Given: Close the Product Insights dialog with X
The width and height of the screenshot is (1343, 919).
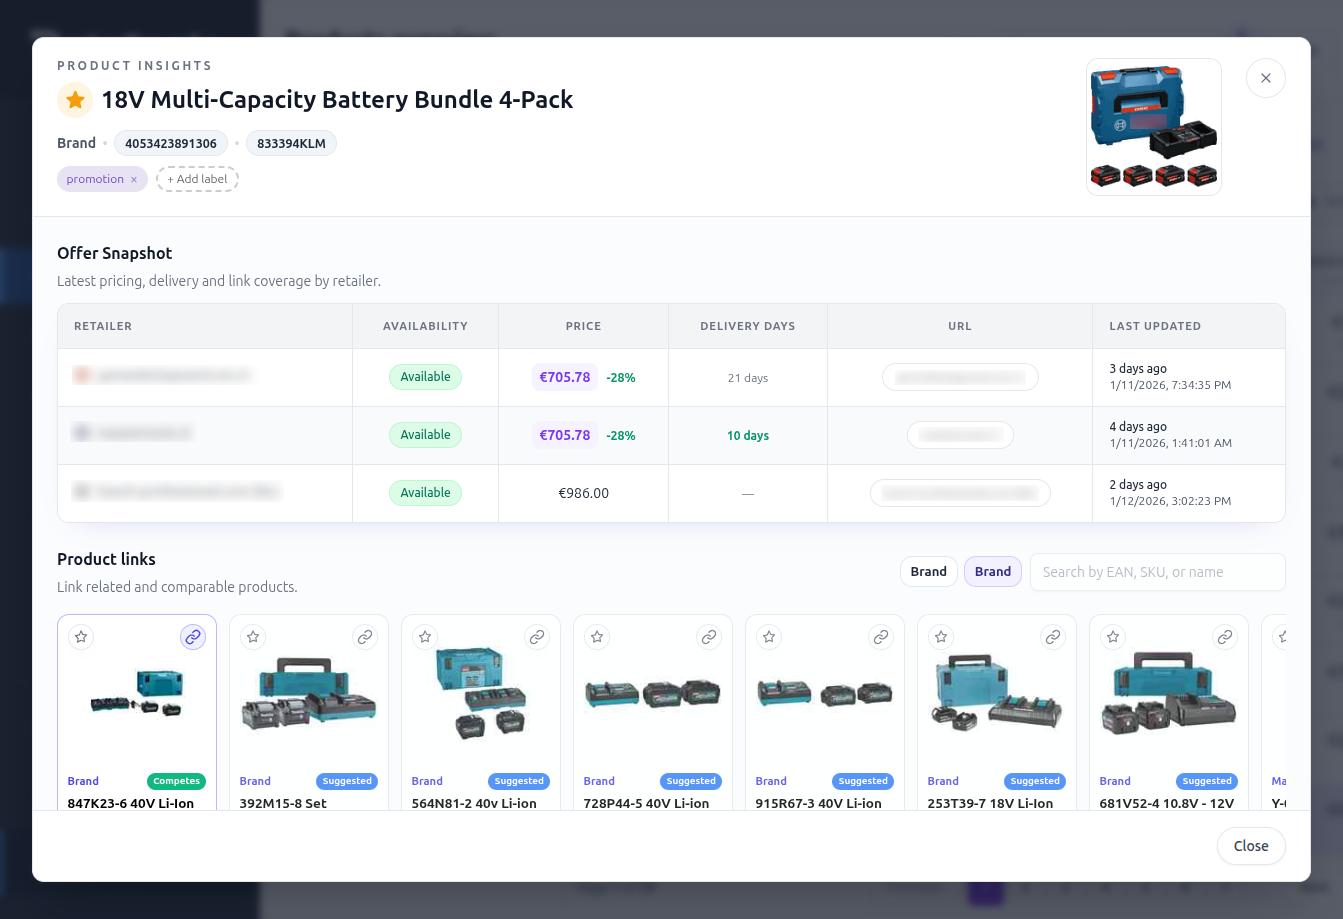Looking at the screenshot, I should (x=1266, y=78).
